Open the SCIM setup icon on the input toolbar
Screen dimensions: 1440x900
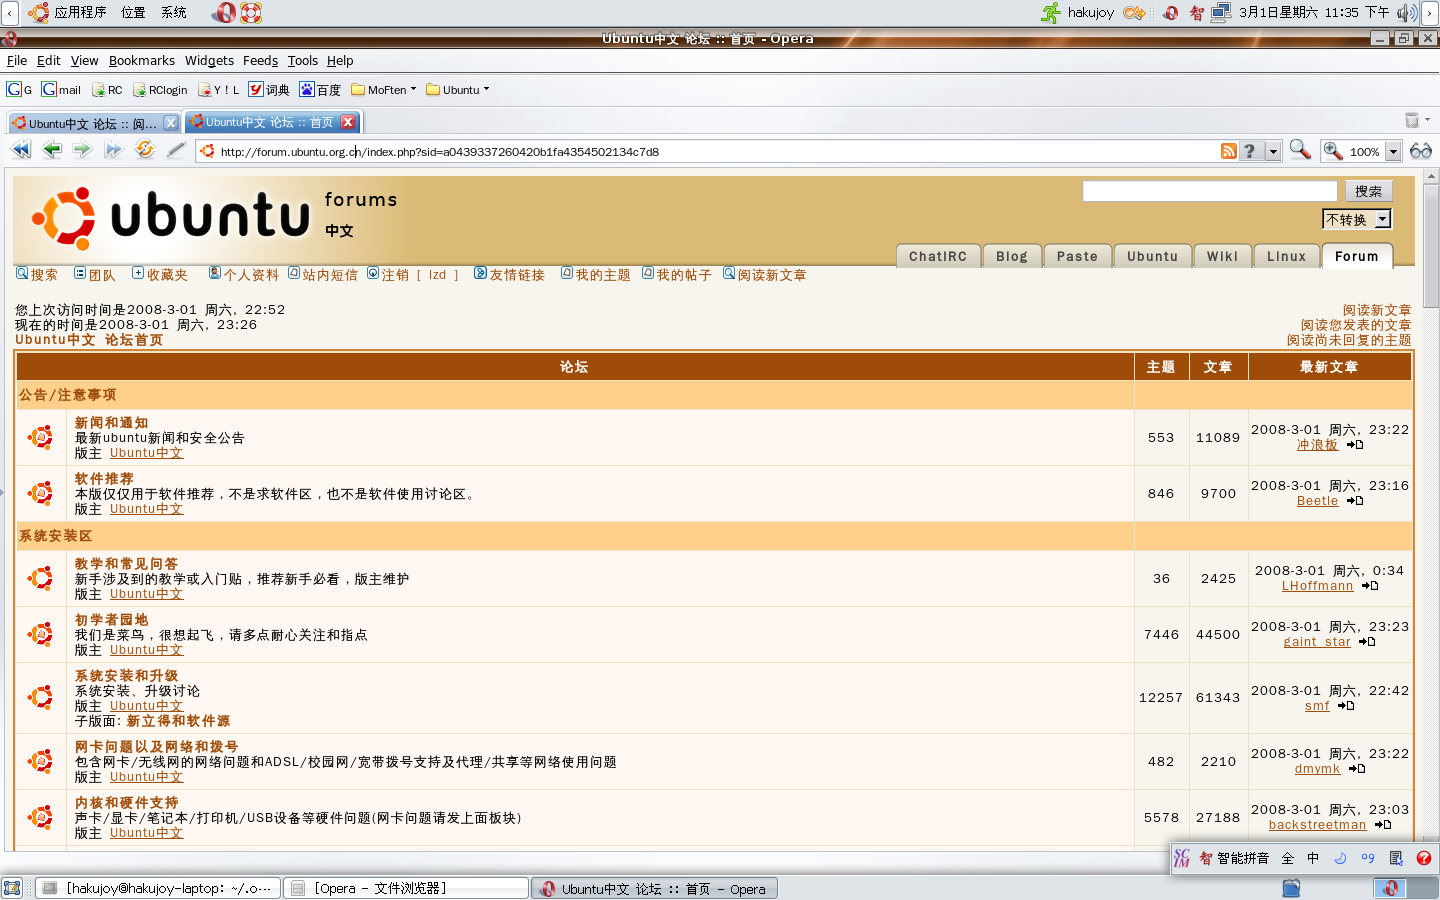coord(1396,858)
